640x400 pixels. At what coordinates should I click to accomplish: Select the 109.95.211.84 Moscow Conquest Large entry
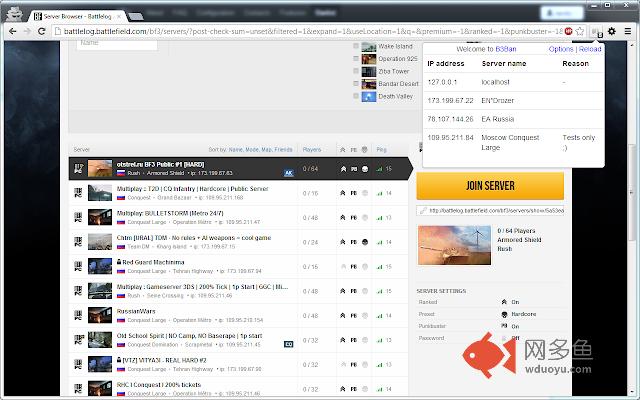513,142
